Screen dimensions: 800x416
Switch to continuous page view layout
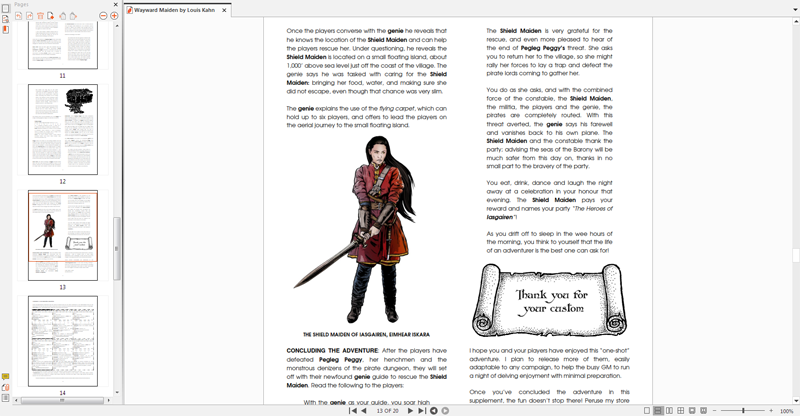[x=659, y=411]
